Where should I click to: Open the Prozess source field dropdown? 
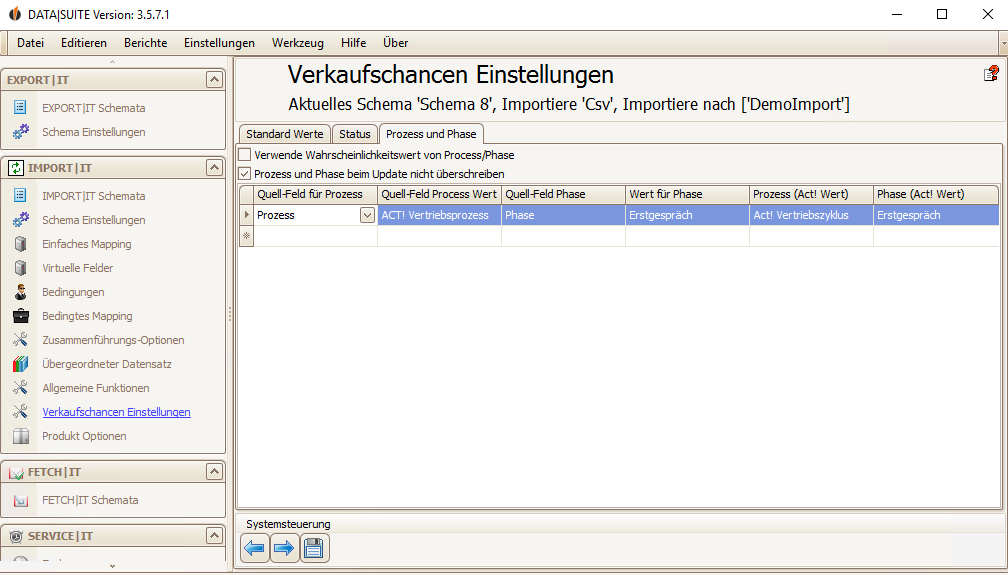(x=367, y=215)
